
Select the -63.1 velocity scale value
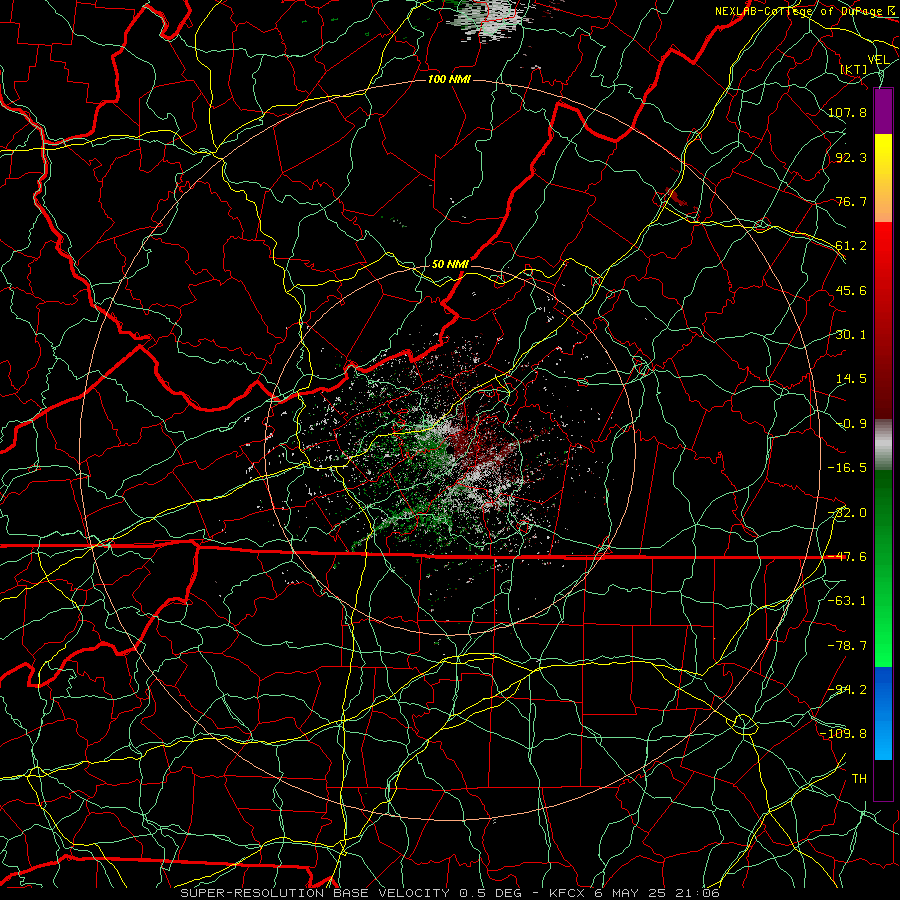[x=847, y=601]
